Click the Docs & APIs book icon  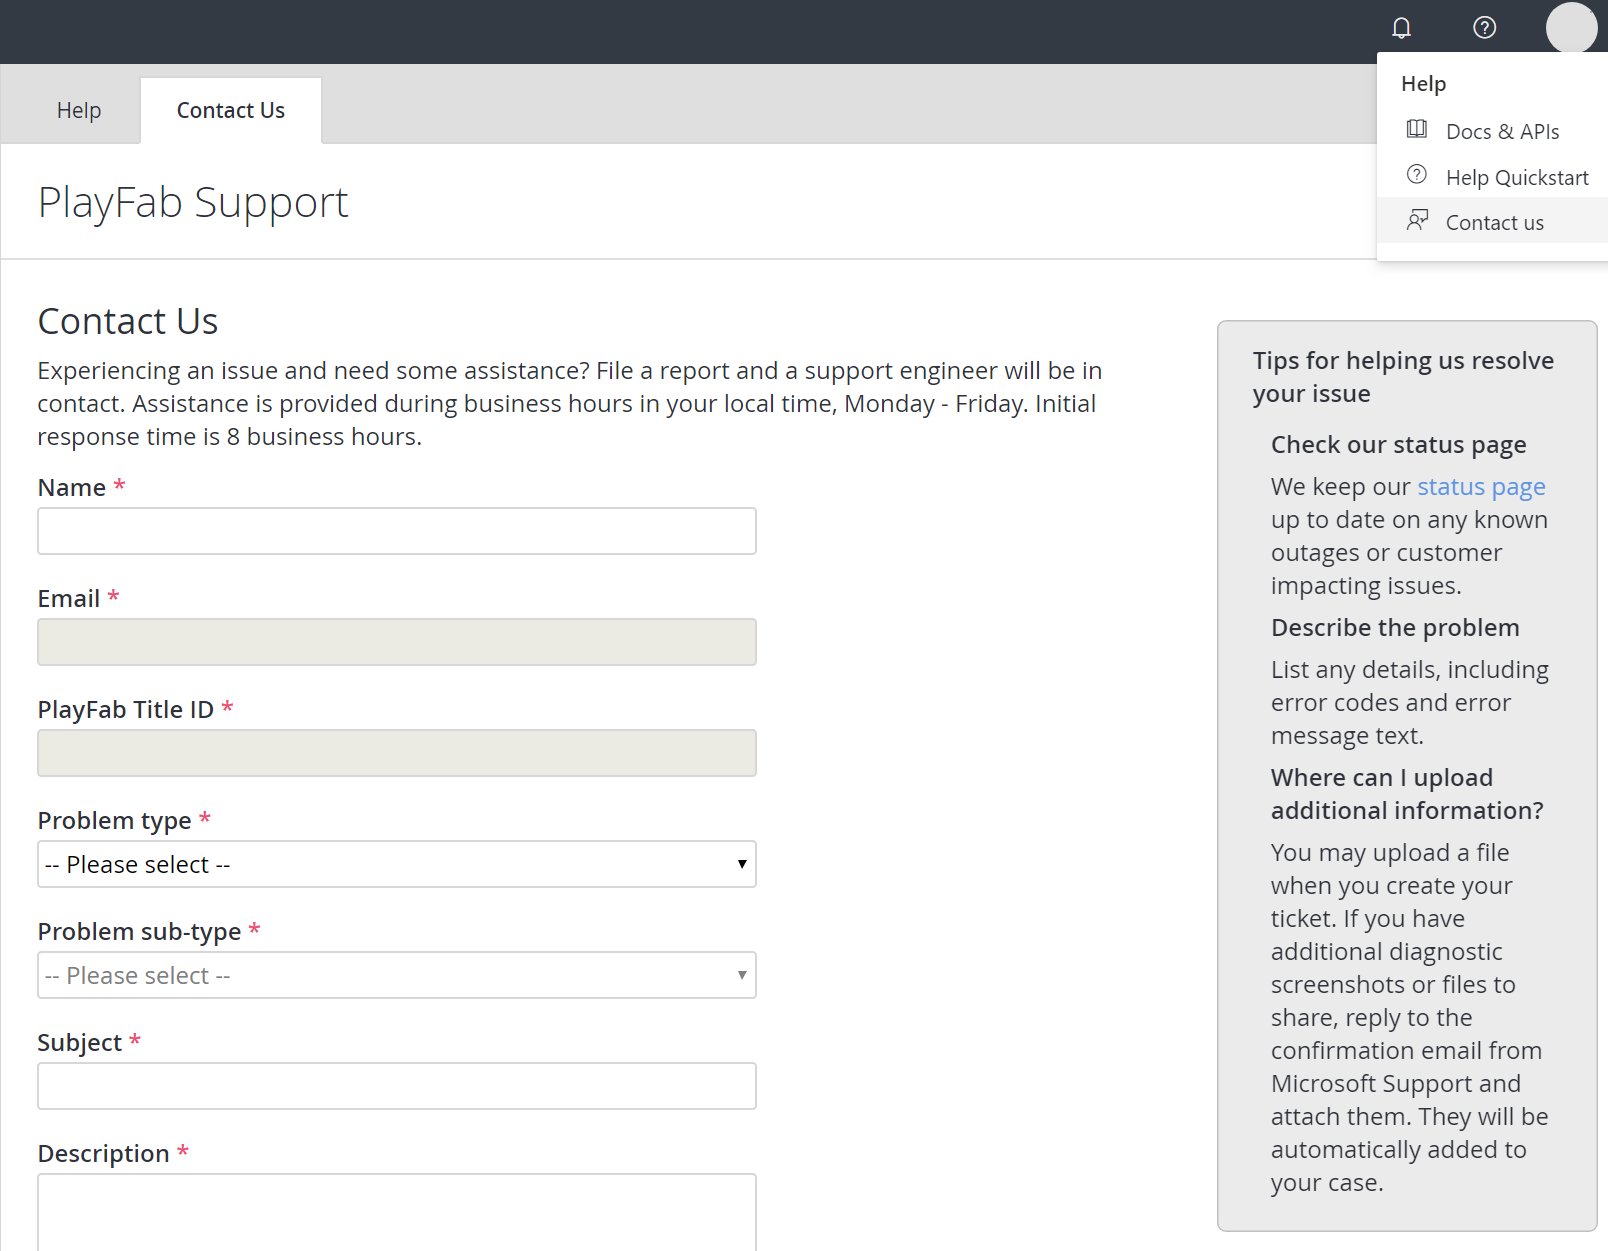click(1417, 129)
